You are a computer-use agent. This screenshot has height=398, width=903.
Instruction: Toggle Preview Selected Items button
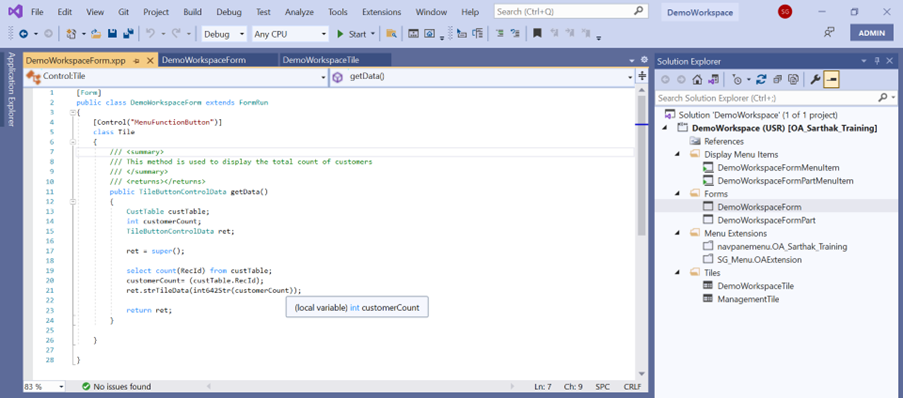[831, 79]
